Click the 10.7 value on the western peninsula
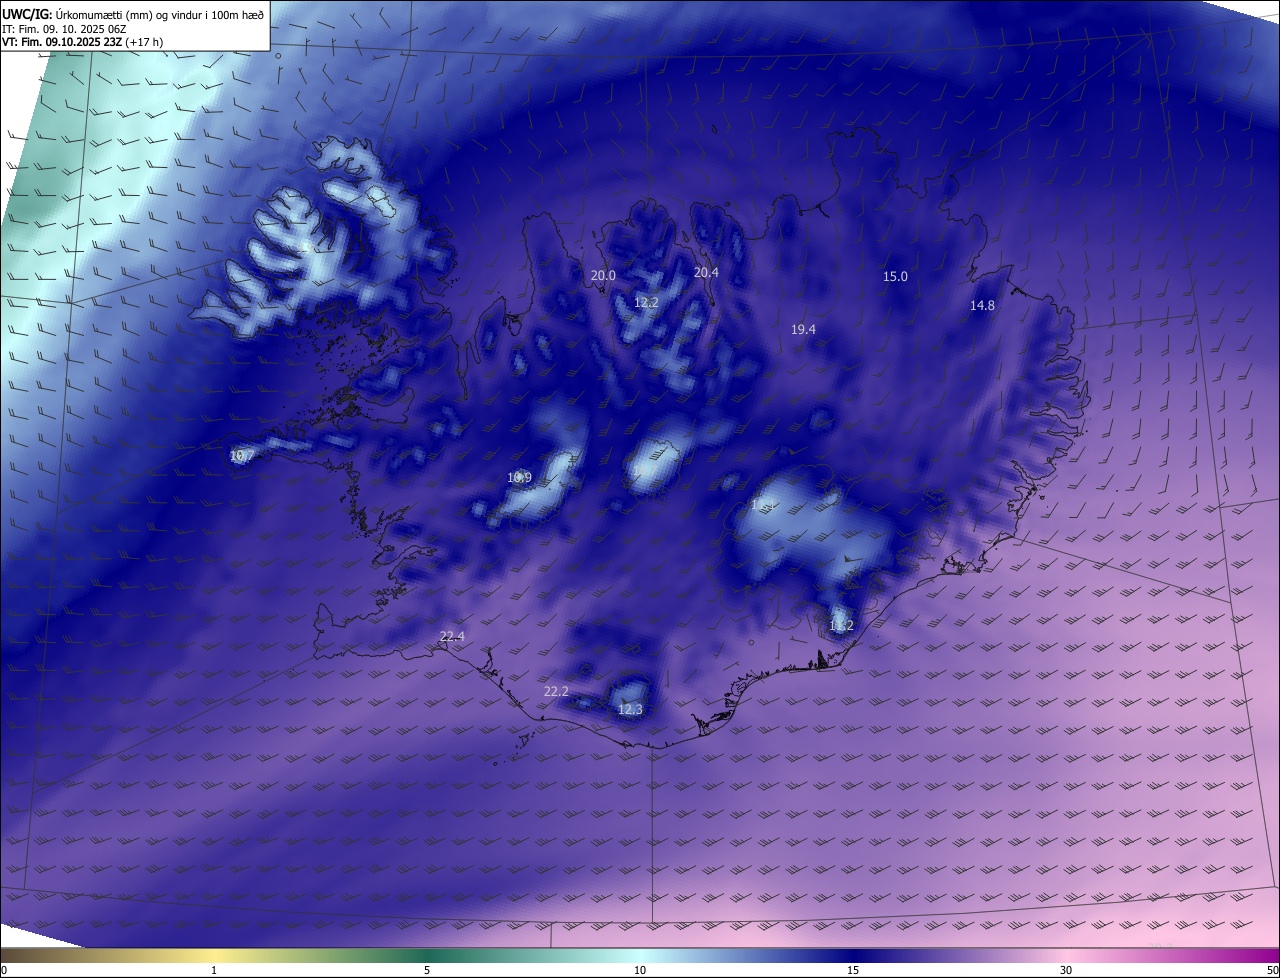The image size is (1280, 978). tap(242, 456)
